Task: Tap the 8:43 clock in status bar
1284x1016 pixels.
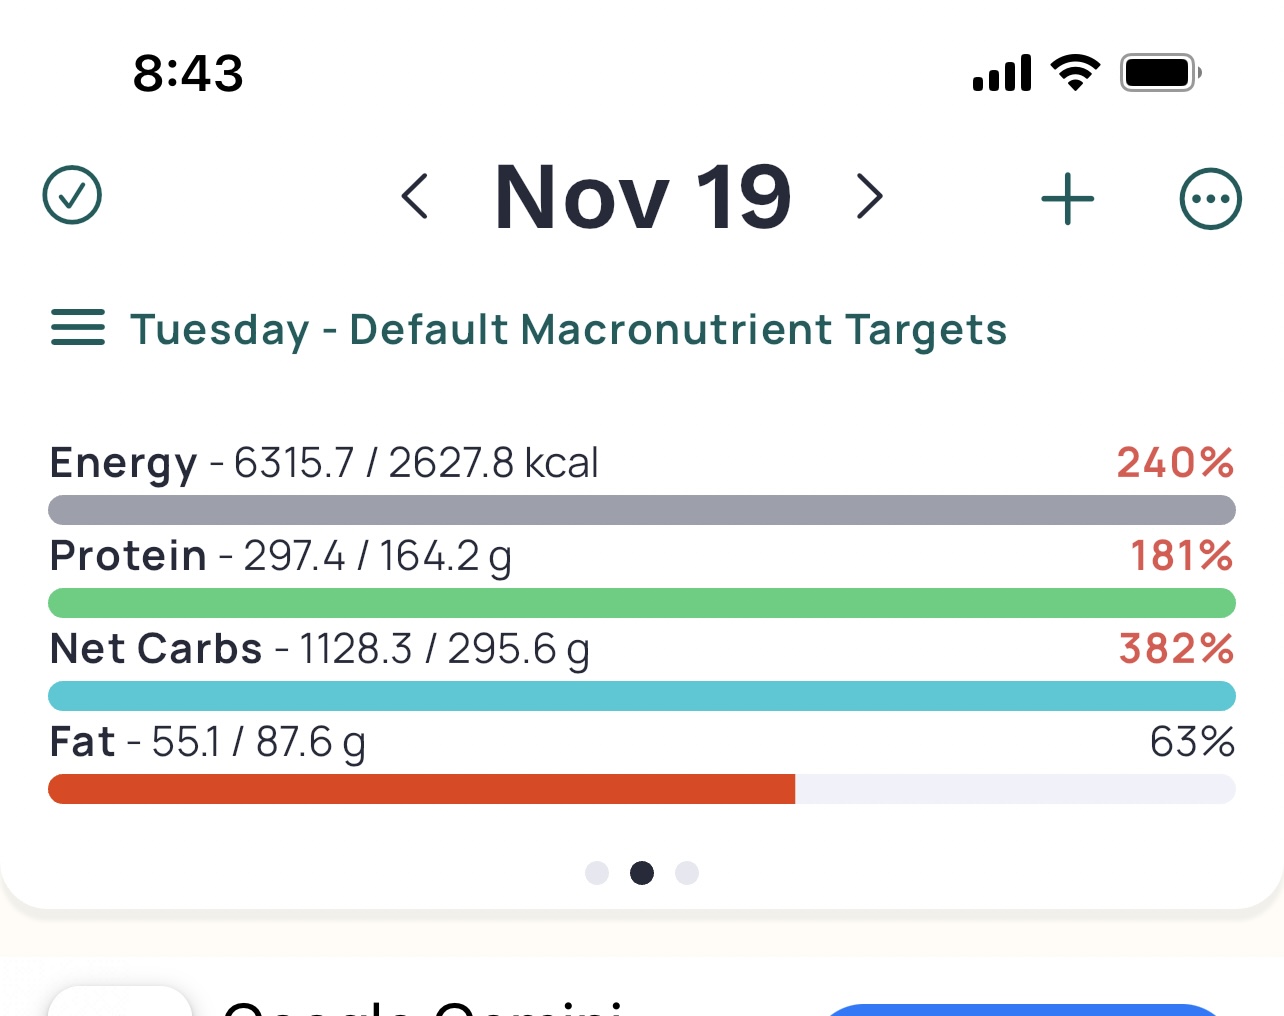Action: coord(188,74)
